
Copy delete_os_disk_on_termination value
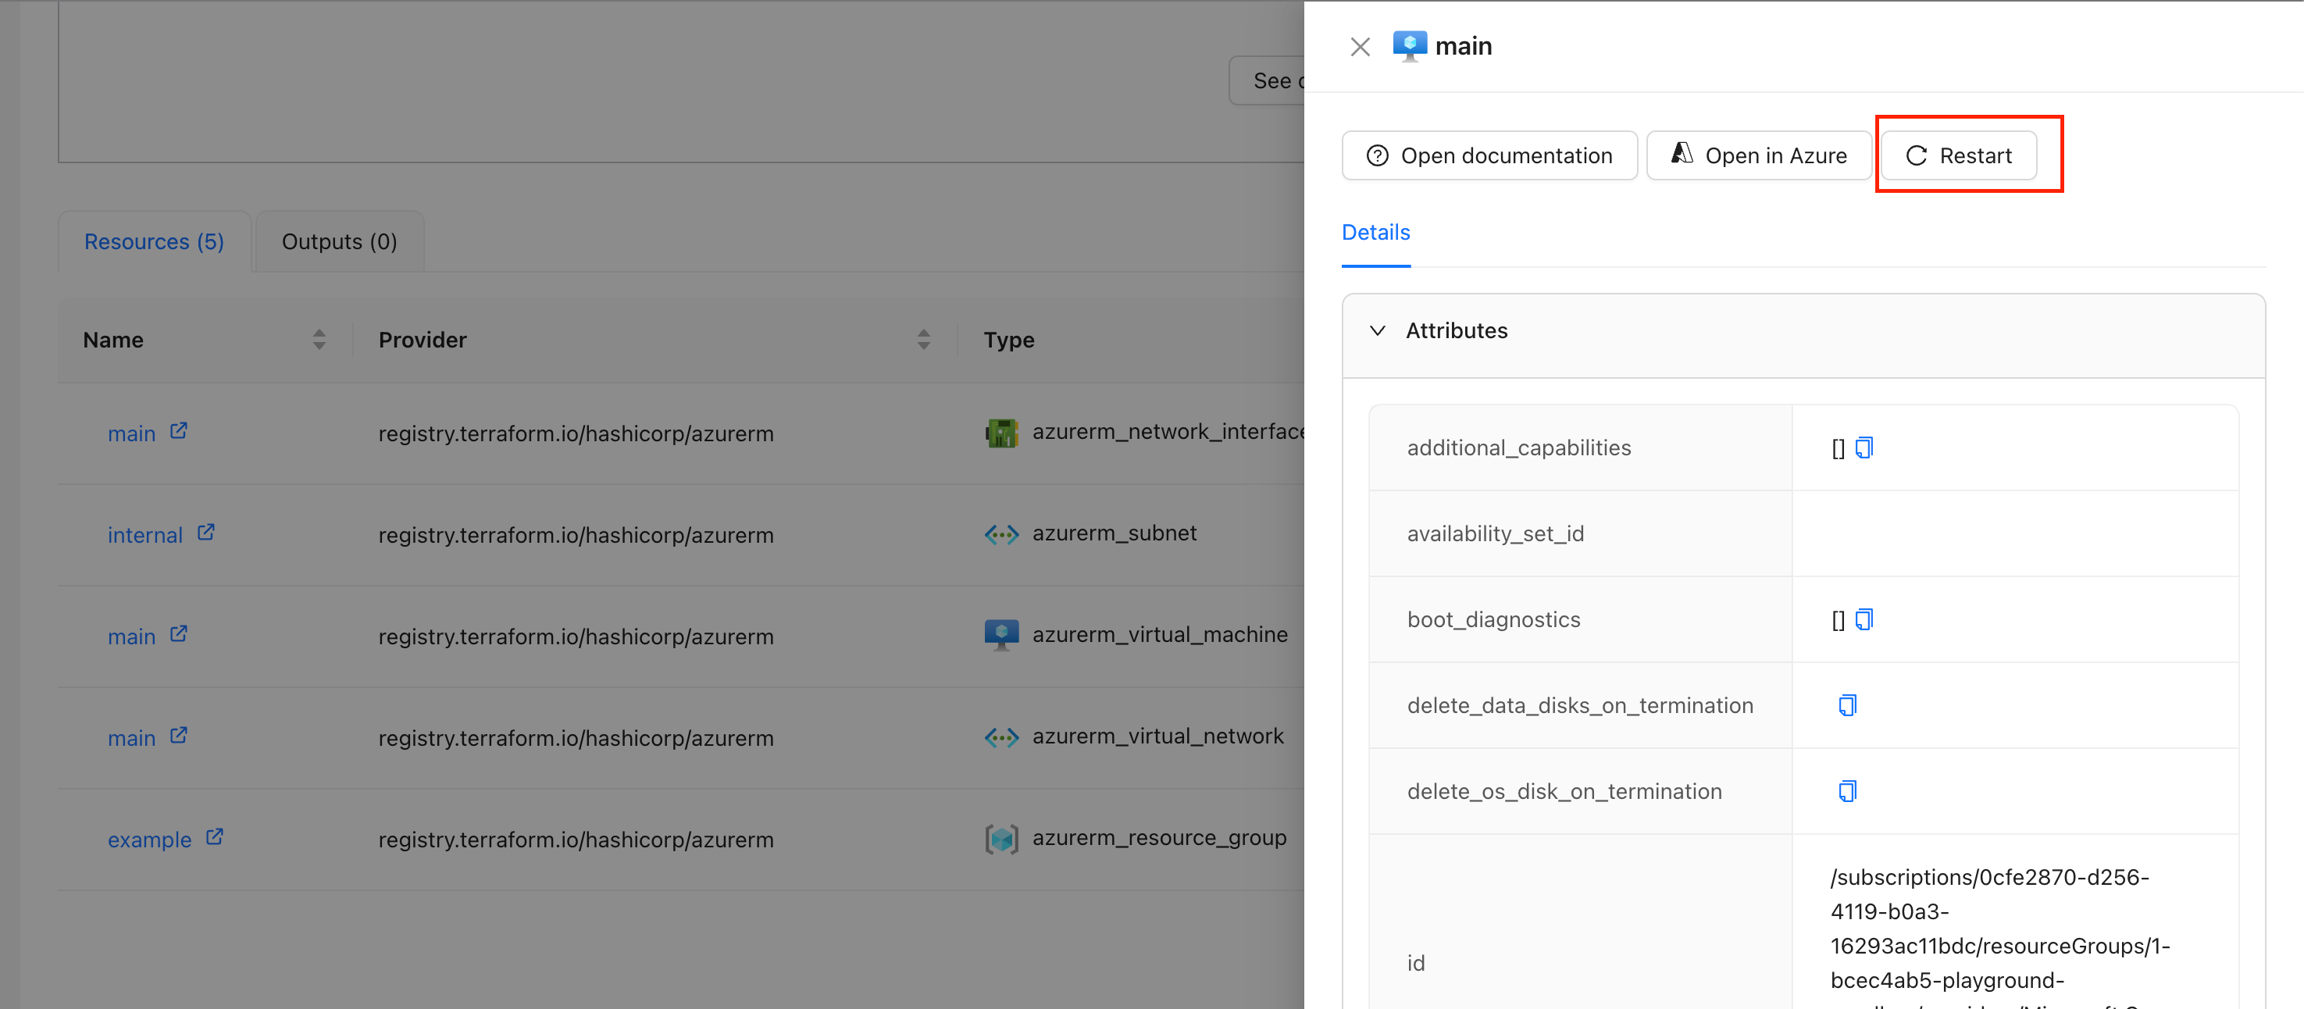[1847, 792]
